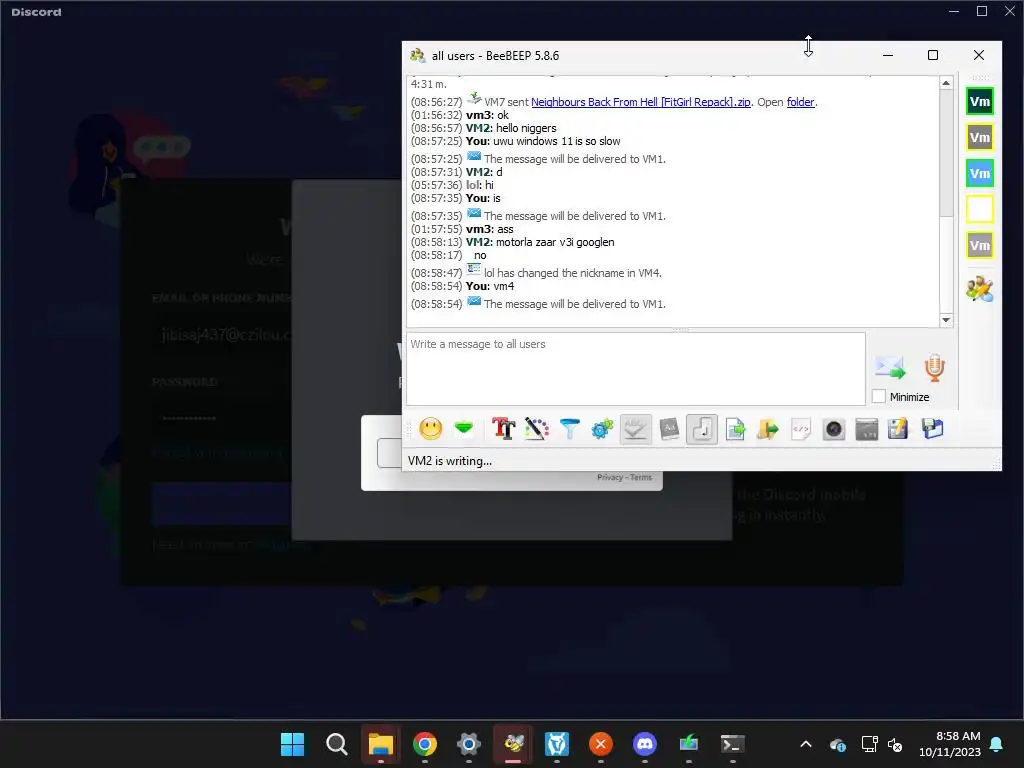Image resolution: width=1024 pixels, height=768 pixels.
Task: Open the terminal icon in the taskbar
Action: [x=732, y=744]
